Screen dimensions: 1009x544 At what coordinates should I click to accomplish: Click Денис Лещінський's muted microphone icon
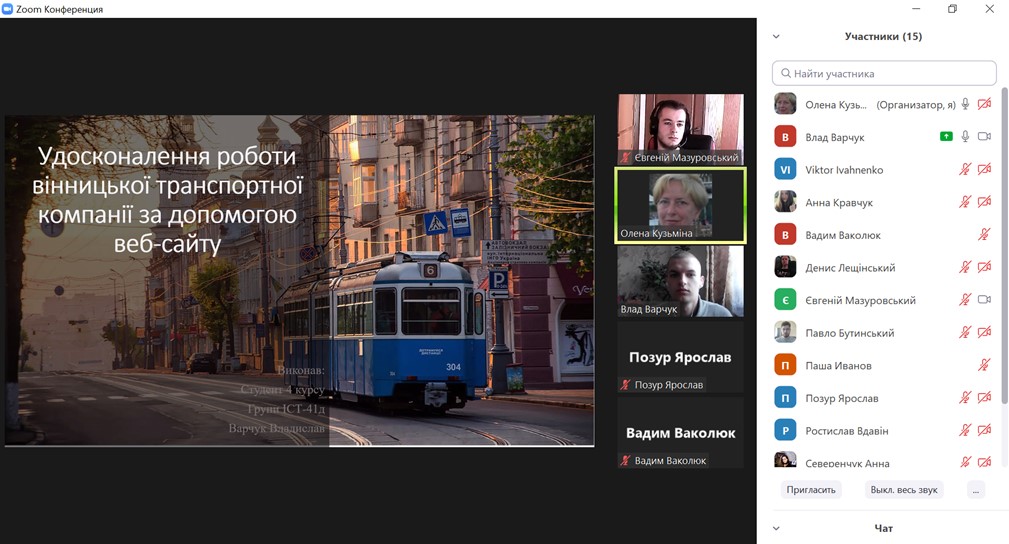(965, 268)
